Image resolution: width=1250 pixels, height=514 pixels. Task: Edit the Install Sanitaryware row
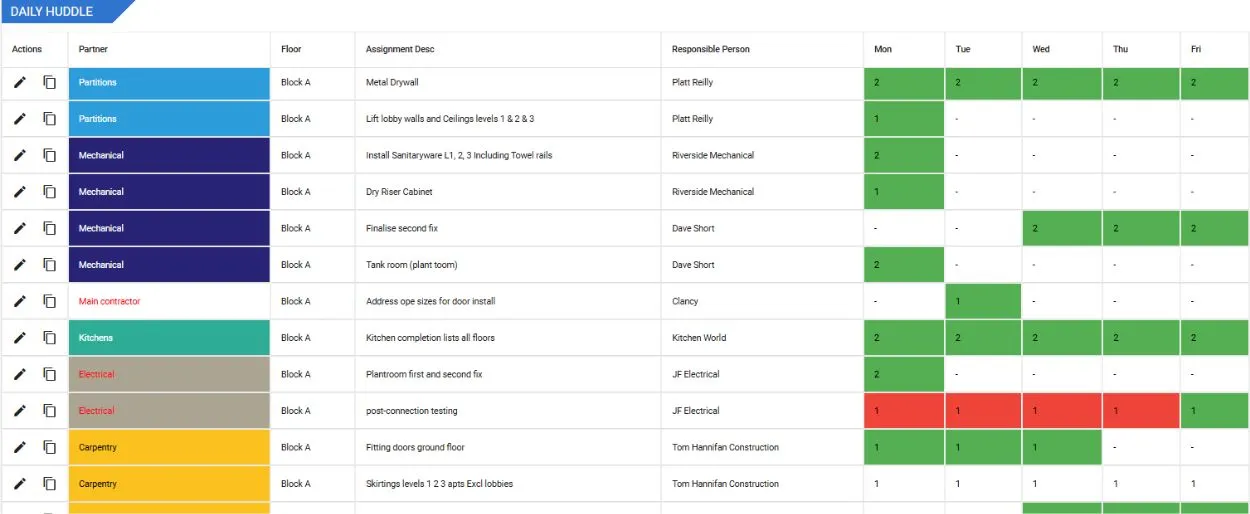click(19, 156)
